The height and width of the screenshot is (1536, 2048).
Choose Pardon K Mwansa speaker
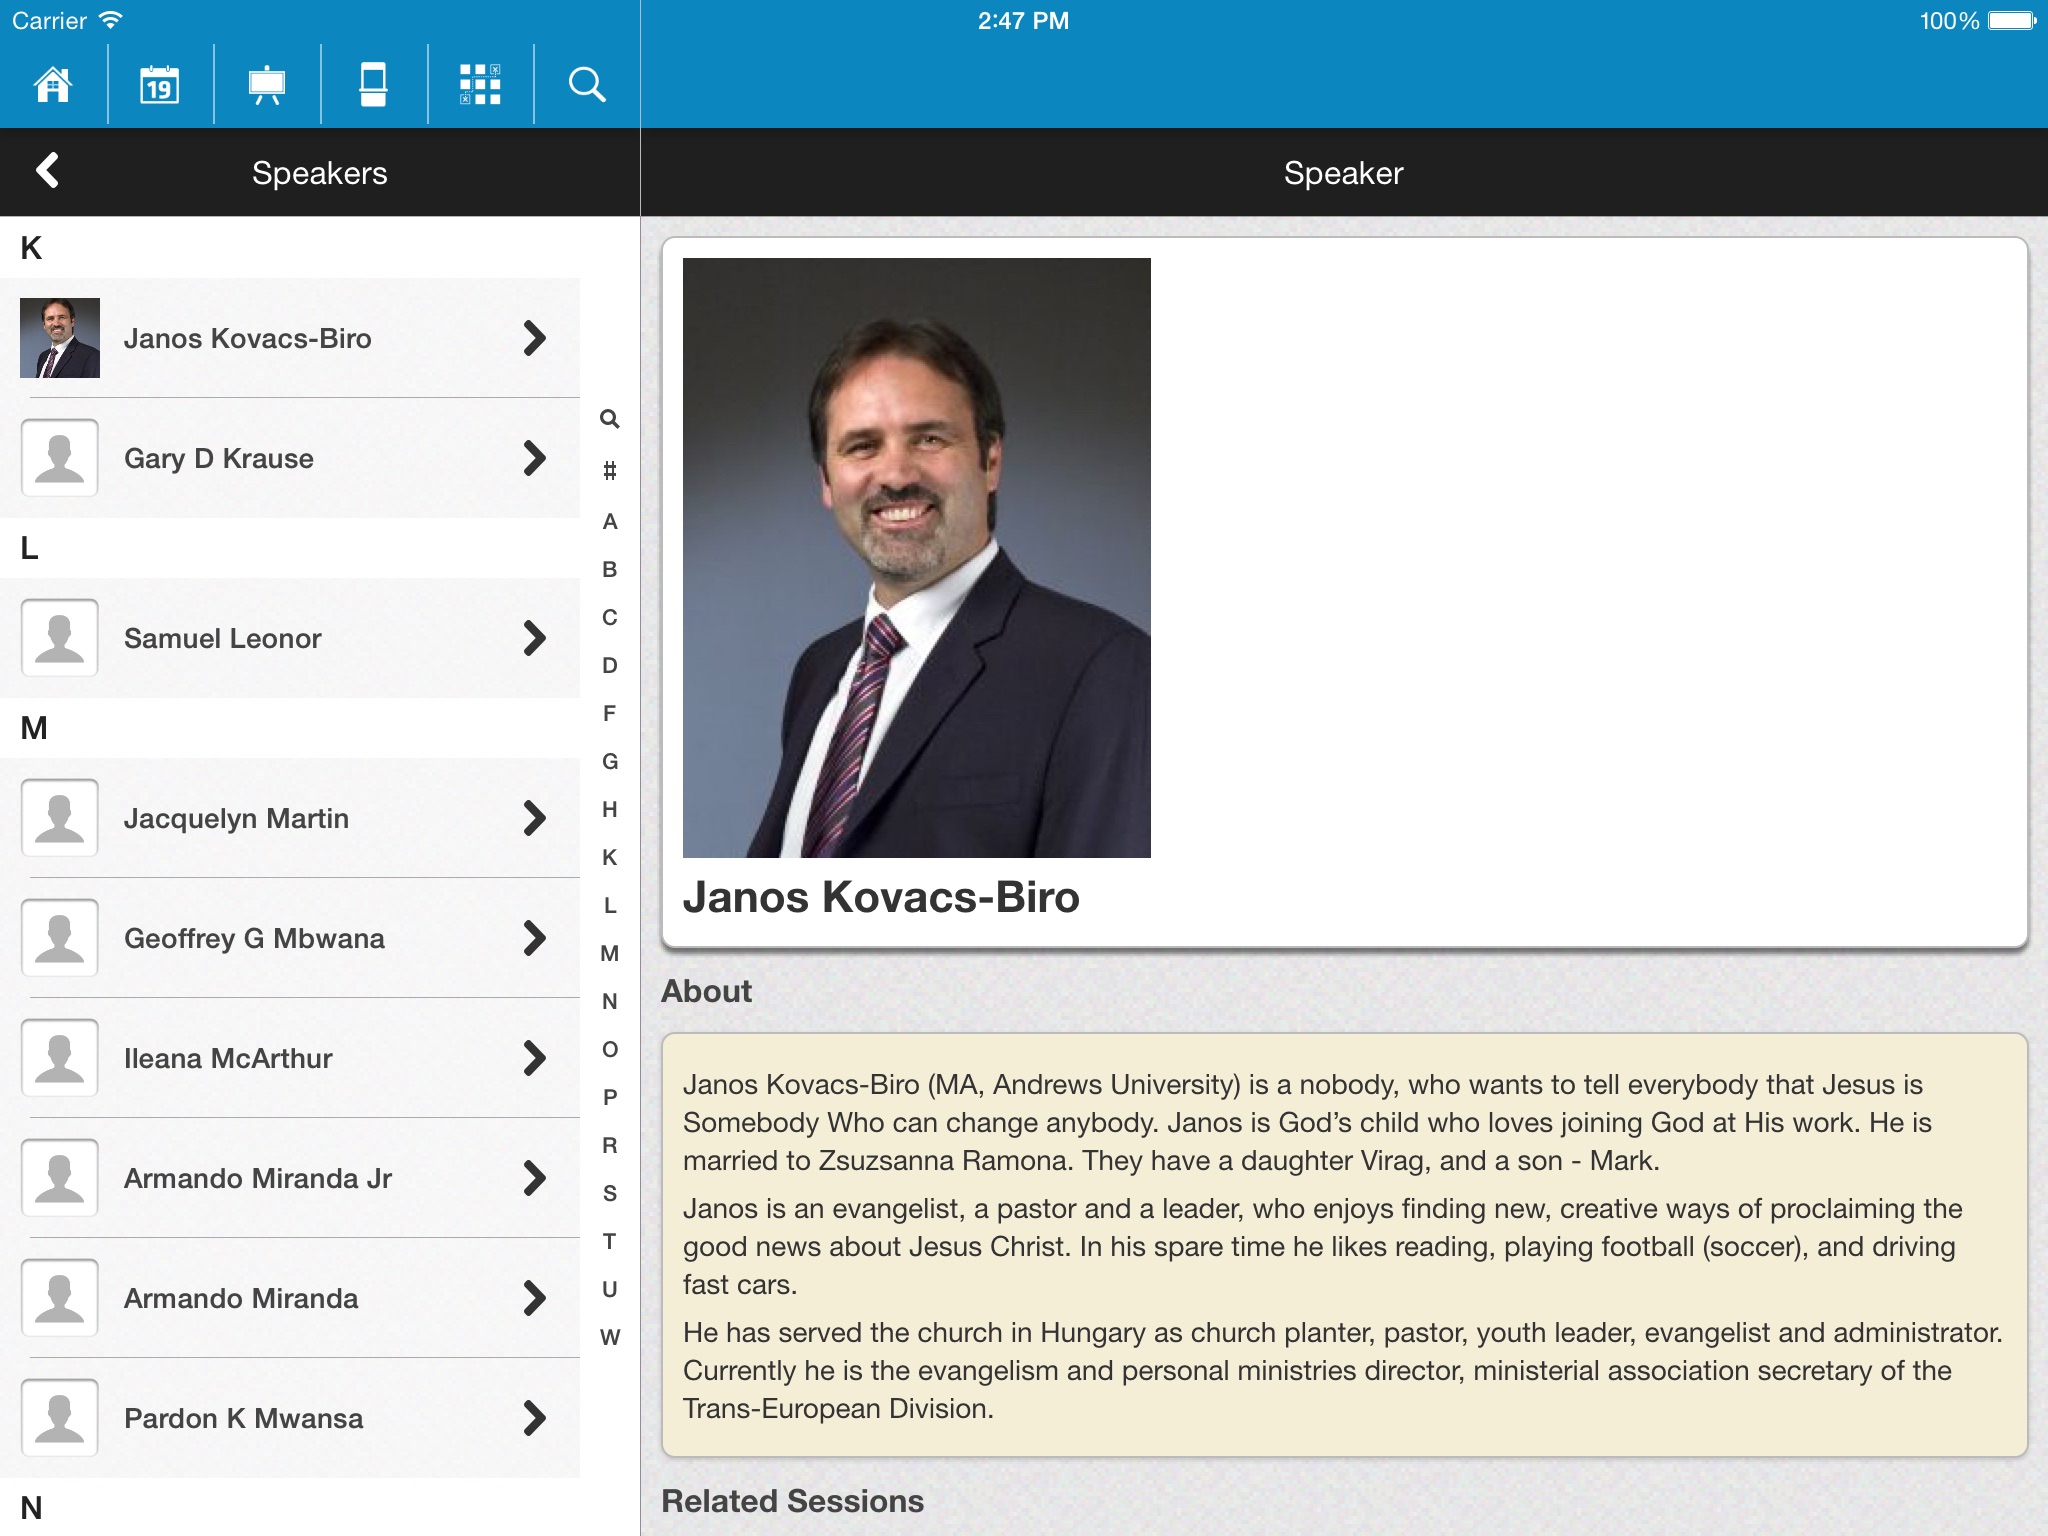[x=243, y=1418]
